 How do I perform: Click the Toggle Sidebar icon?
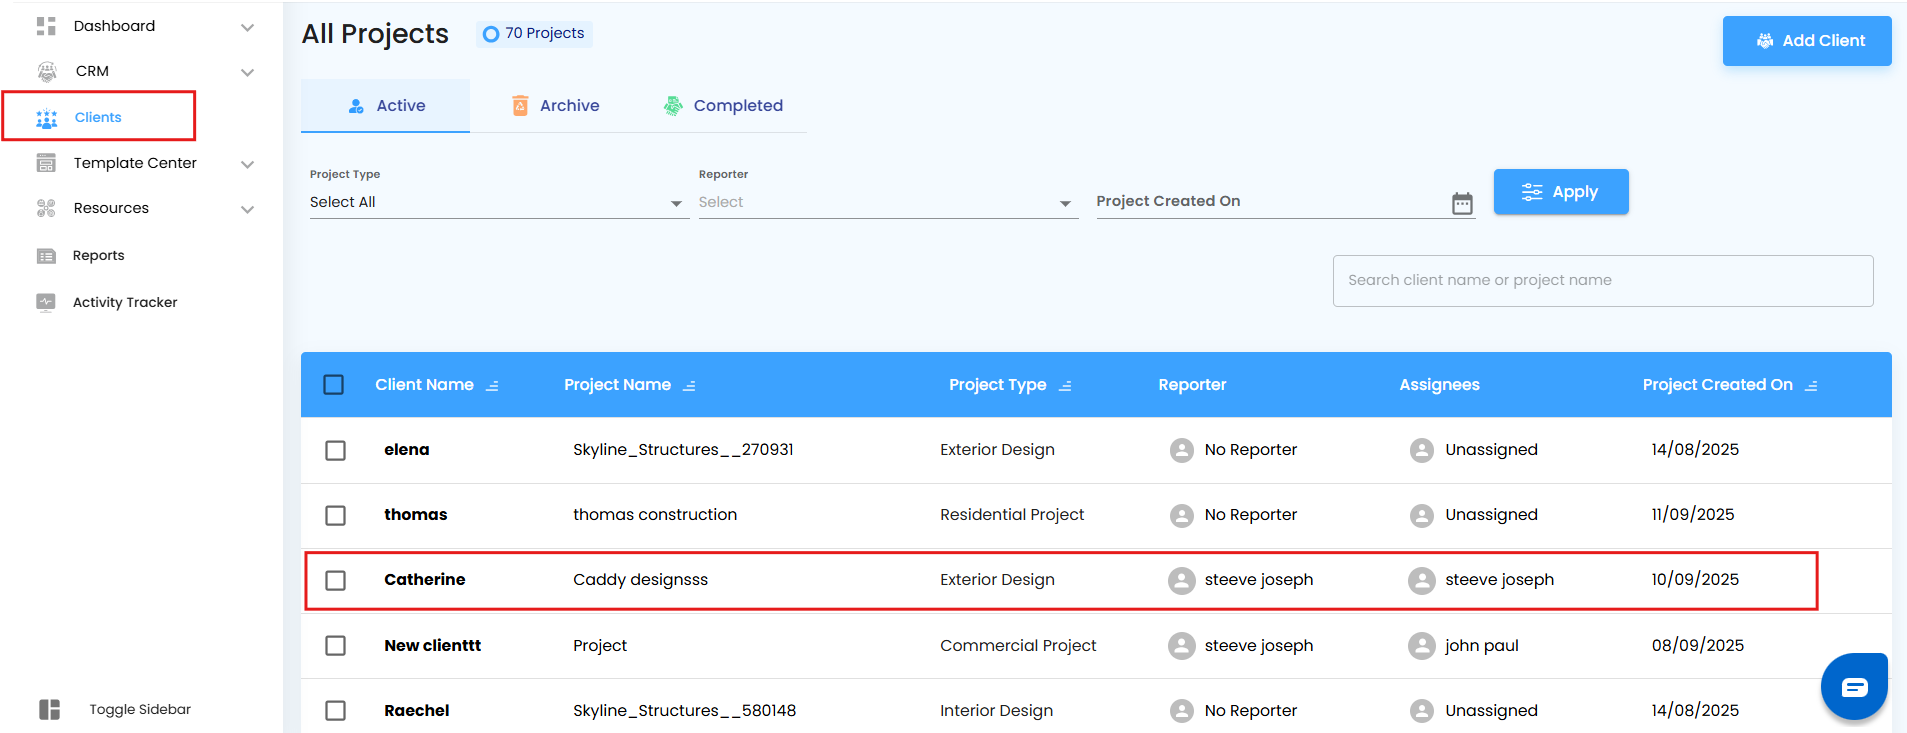pyautogui.click(x=49, y=710)
